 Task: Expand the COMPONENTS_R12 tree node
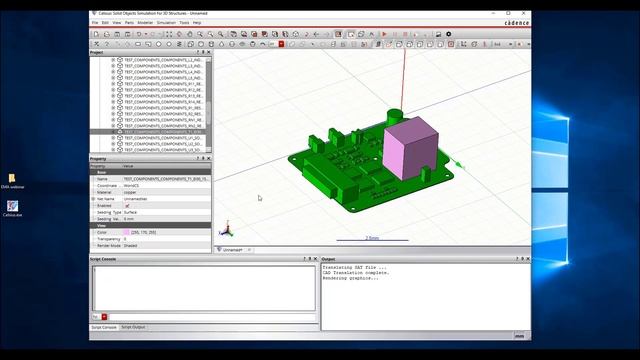113,90
